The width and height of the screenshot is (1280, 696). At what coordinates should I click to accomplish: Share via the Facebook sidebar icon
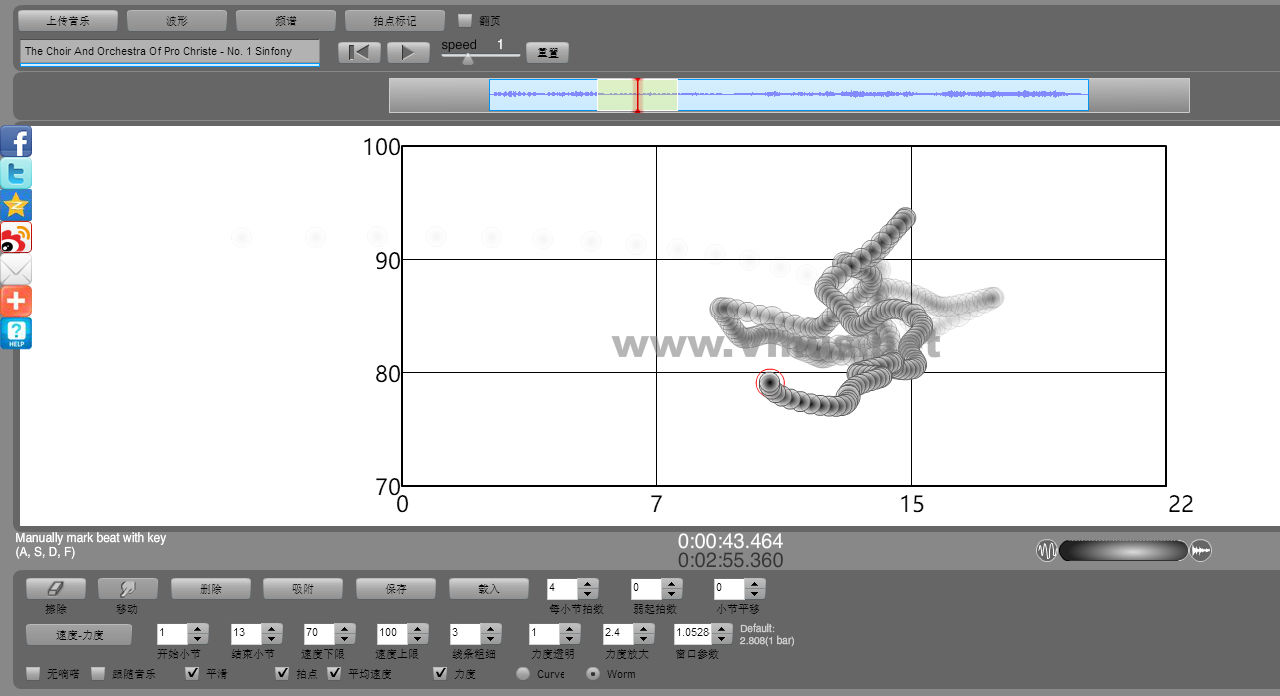click(16, 142)
